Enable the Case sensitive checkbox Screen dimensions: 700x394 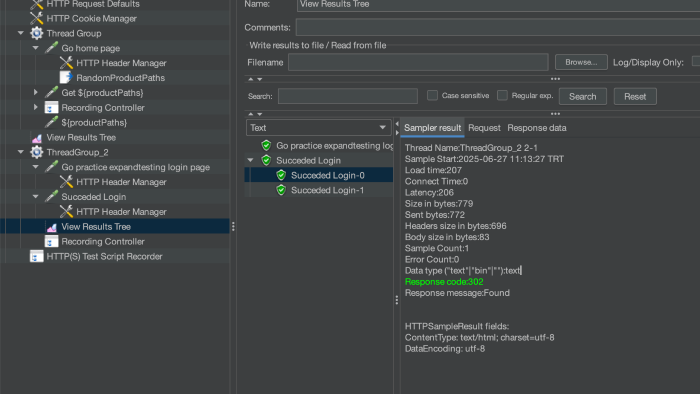(x=432, y=95)
